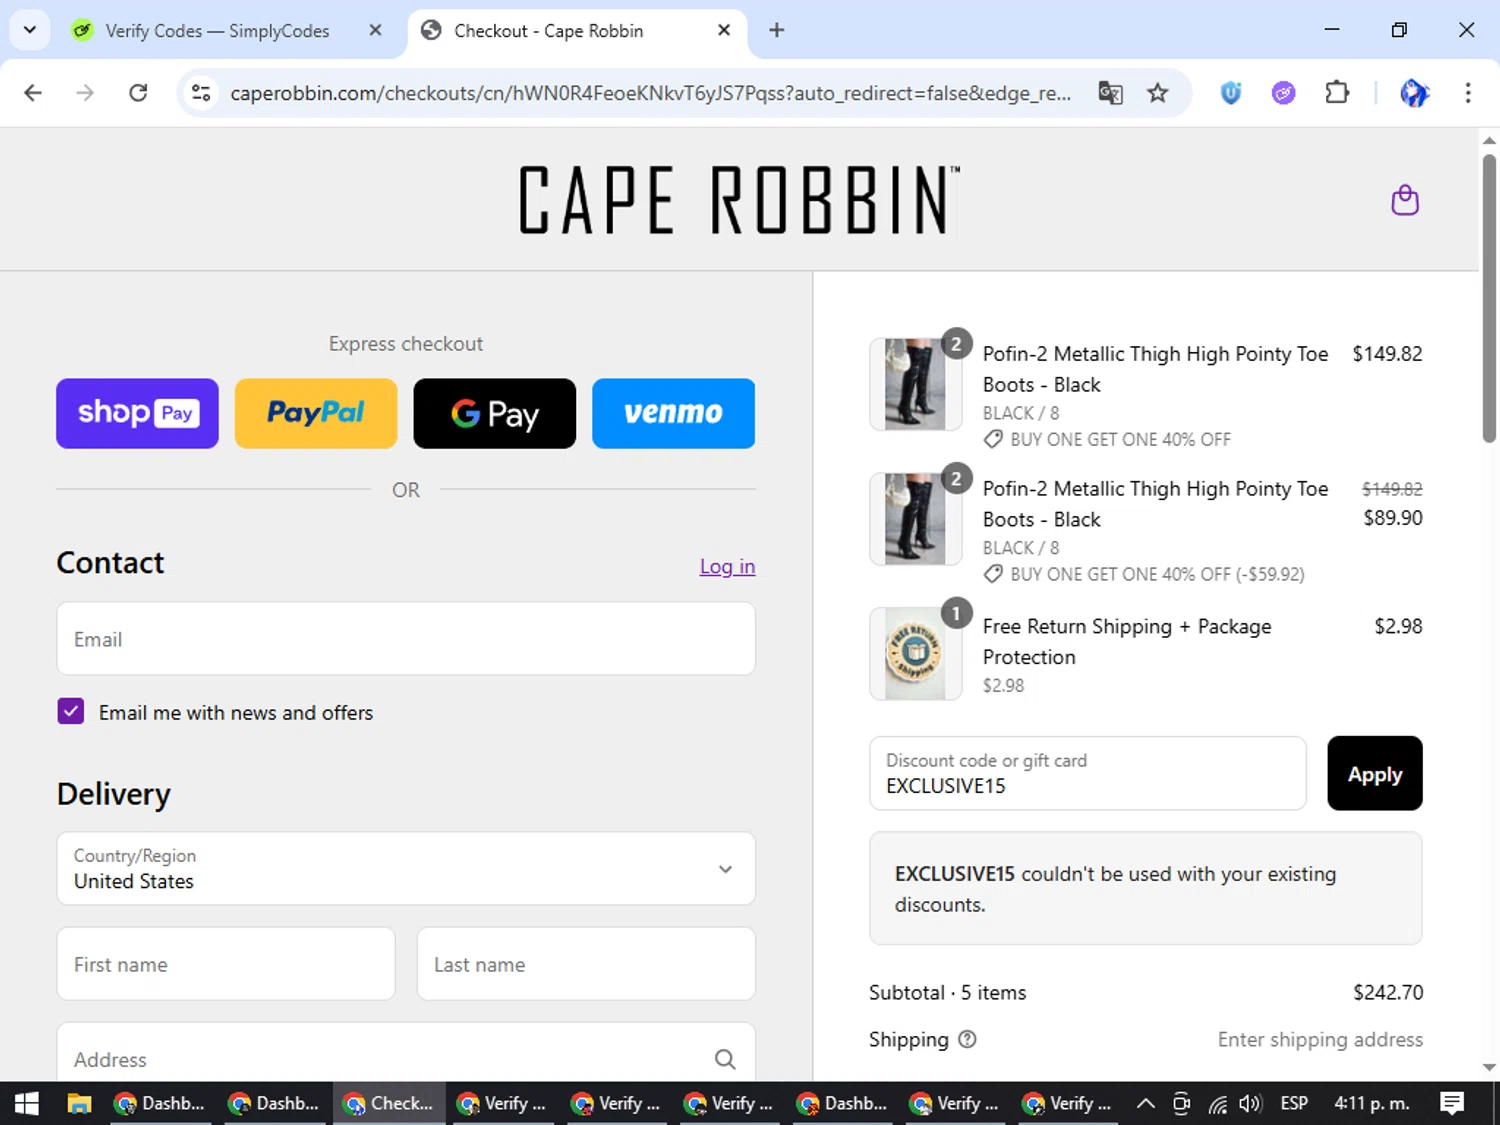Click the Cape Robbin logo
This screenshot has width=1500, height=1125.
click(x=738, y=200)
